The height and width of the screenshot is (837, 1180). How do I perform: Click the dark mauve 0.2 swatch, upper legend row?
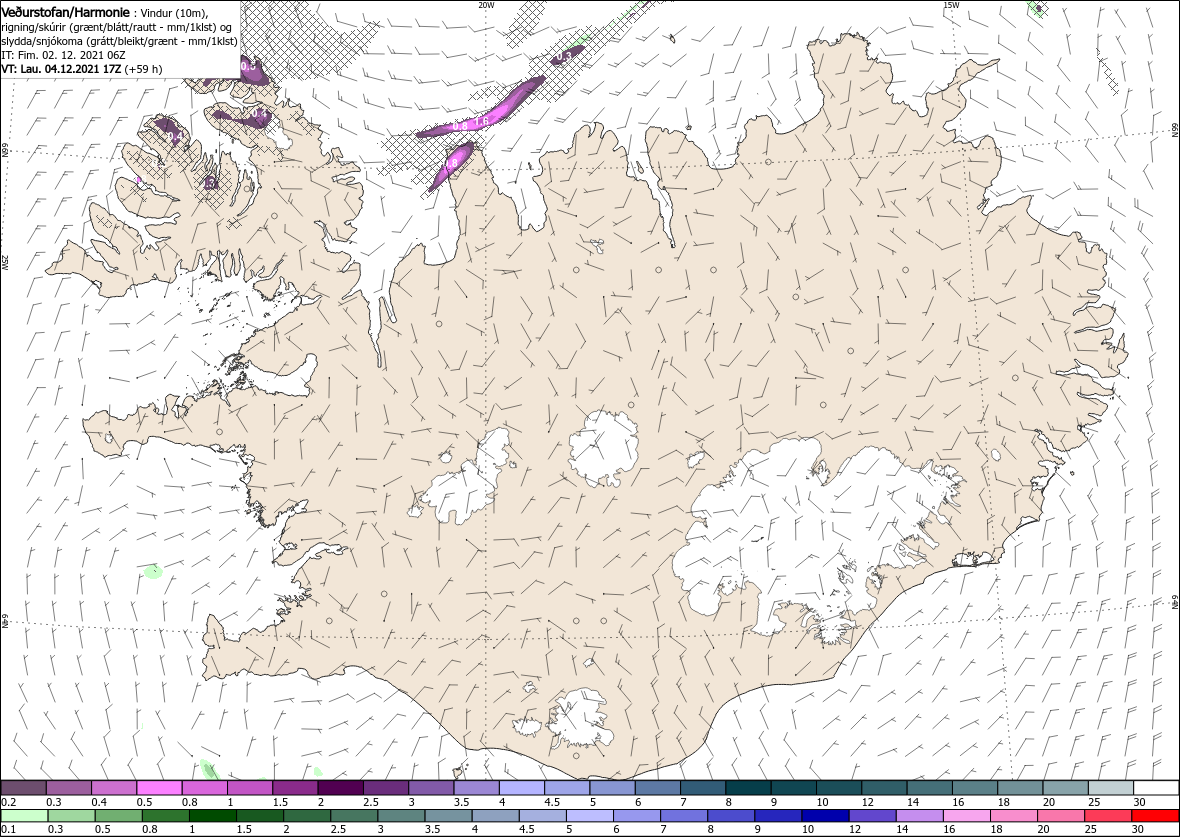23,788
